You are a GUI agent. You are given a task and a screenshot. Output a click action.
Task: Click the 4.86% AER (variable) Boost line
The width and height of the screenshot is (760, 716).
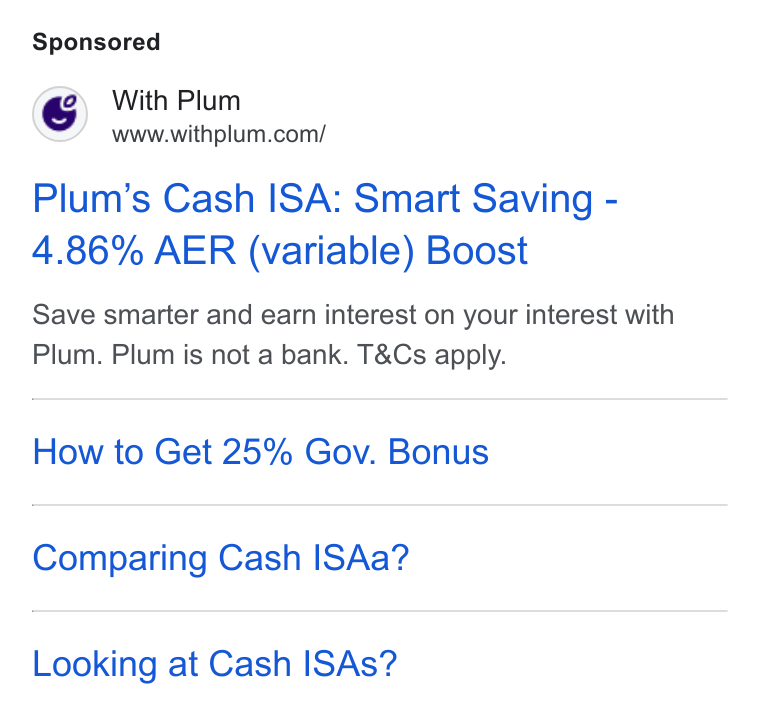click(280, 251)
